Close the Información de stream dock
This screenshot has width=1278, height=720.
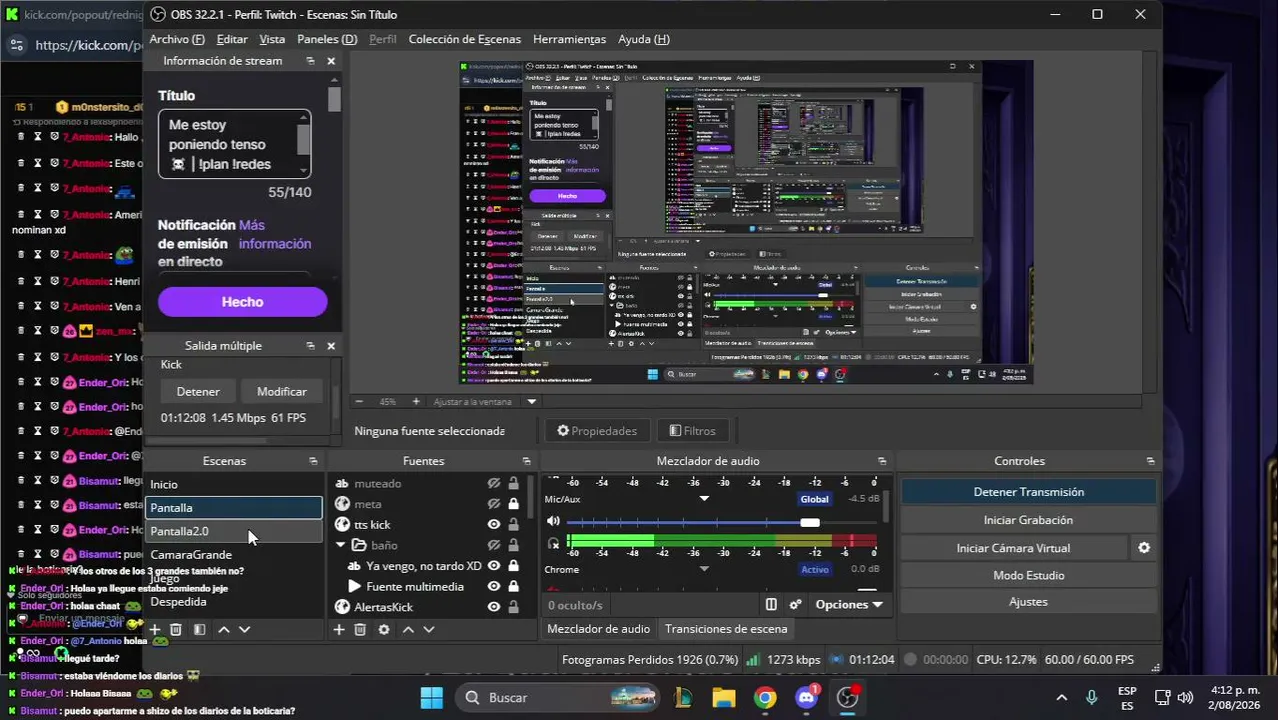coord(331,61)
